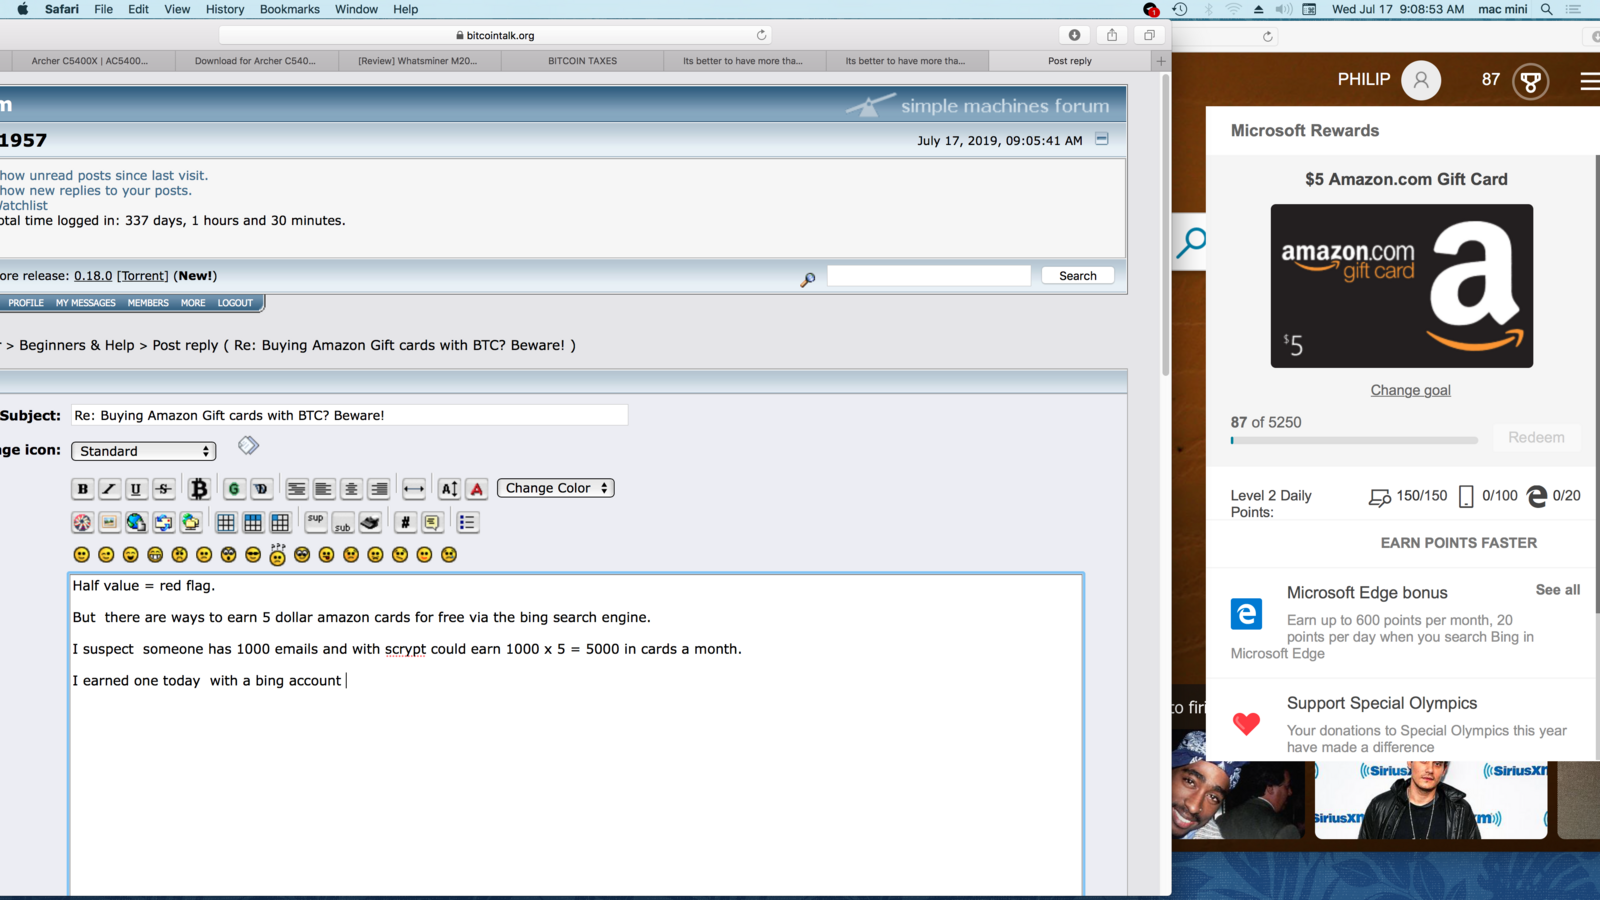Collapse the forum header with minus toggle
The image size is (1600, 900).
pyautogui.click(x=1102, y=139)
